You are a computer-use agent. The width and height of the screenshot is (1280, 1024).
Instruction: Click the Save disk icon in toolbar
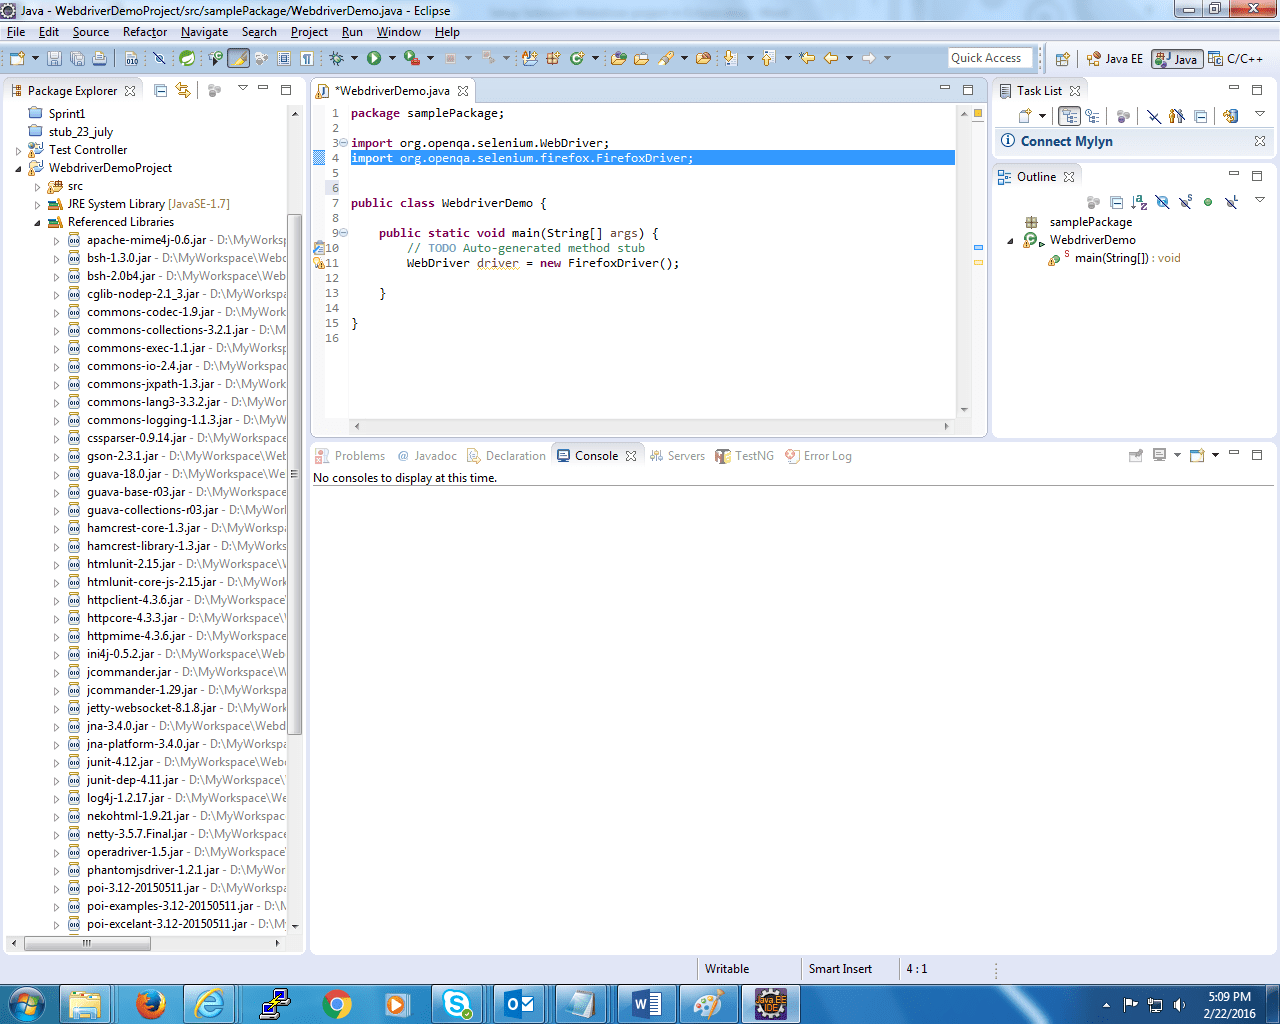[x=55, y=59]
